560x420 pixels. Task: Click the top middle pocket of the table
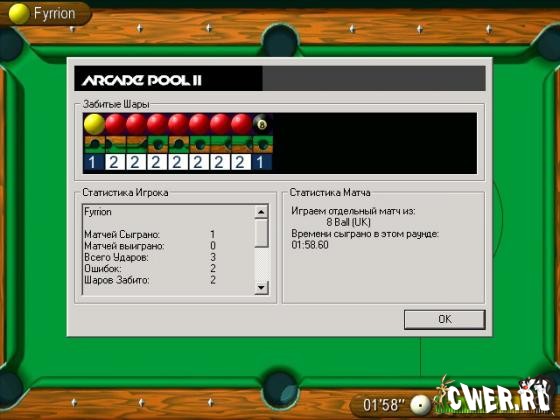tap(280, 40)
